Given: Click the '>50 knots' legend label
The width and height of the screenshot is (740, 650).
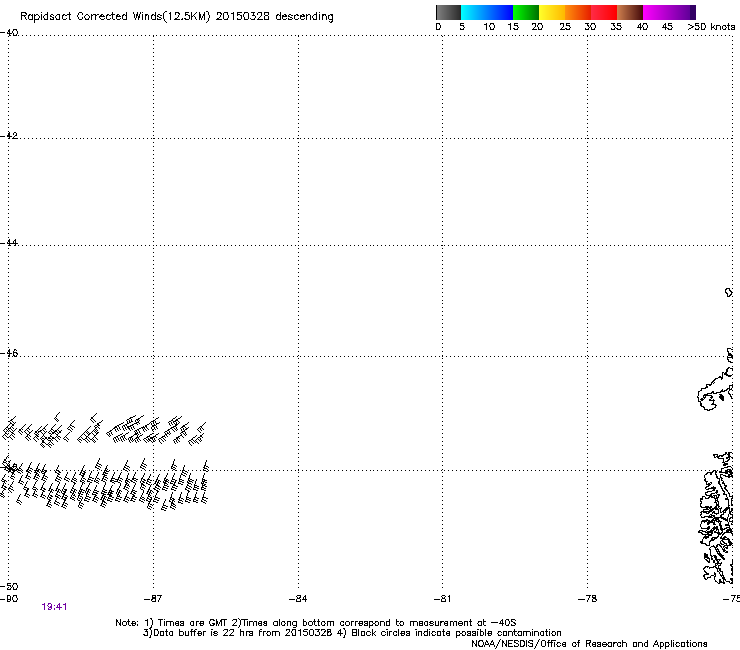Looking at the screenshot, I should point(711,27).
